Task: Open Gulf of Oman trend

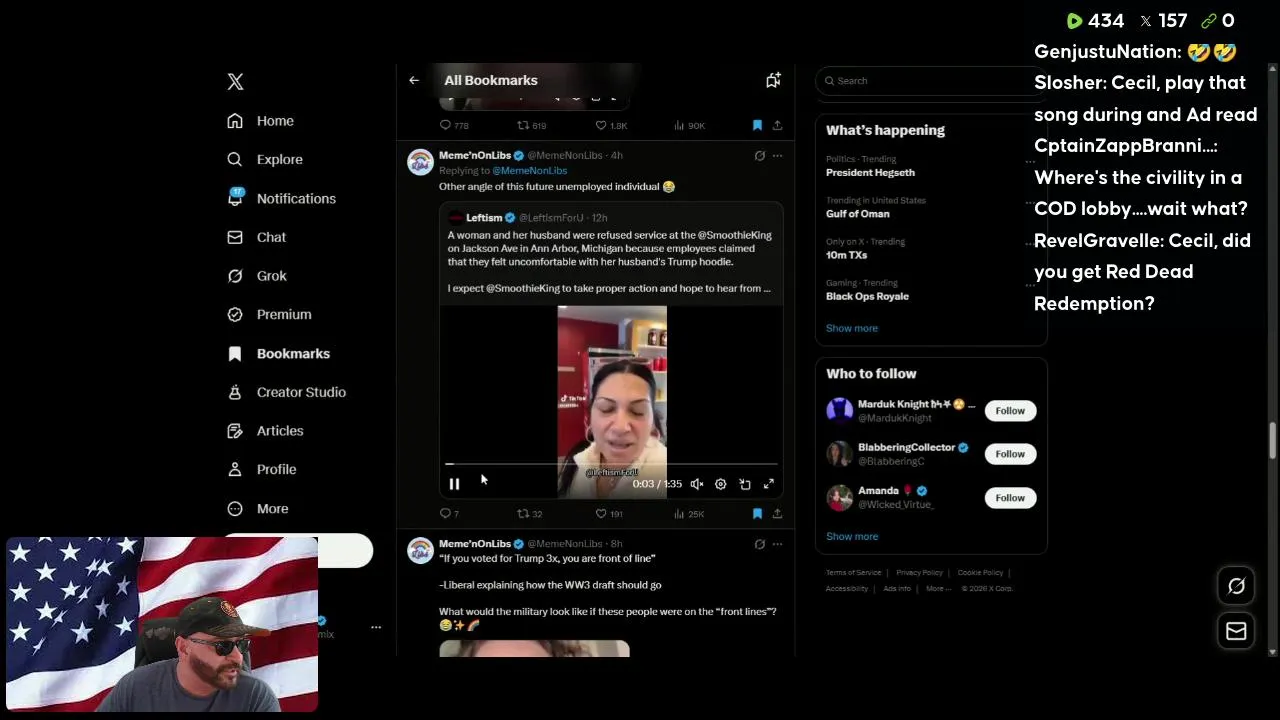Action: 857,214
